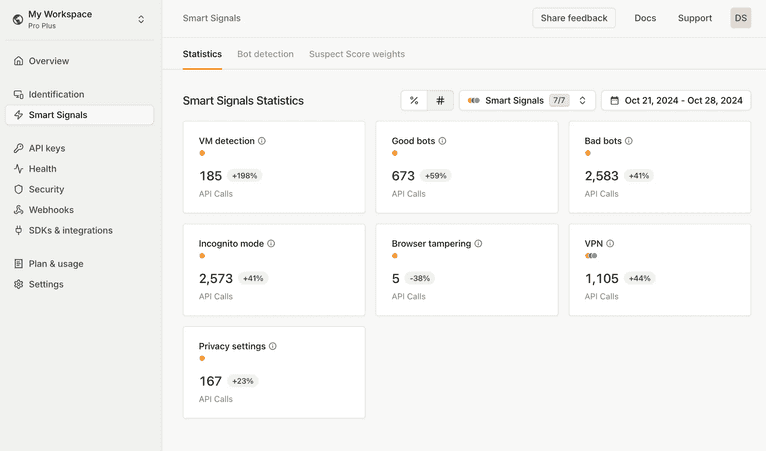
Task: Click info icon next to Browser tampering
Action: tap(478, 244)
